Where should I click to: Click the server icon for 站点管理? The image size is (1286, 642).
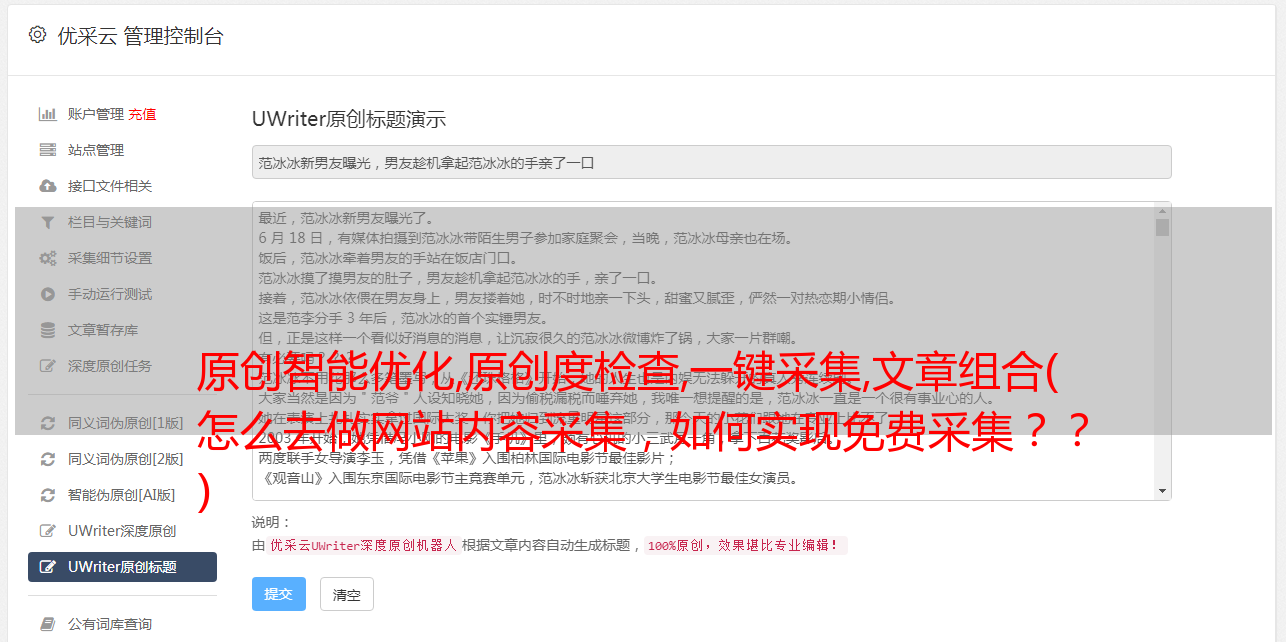click(47, 150)
